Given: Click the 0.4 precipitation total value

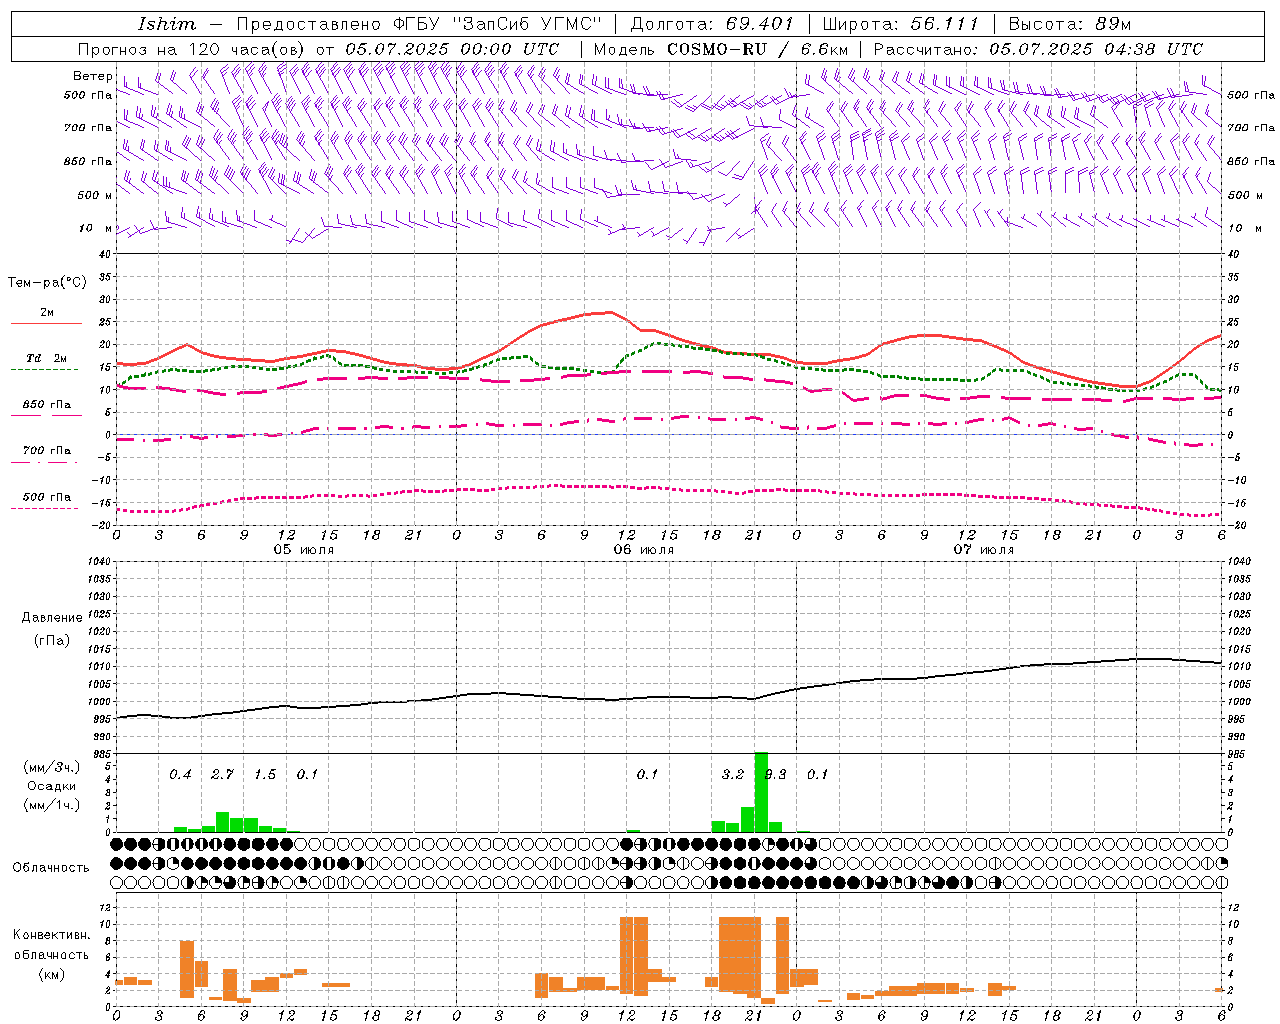Looking at the screenshot, I should [x=180, y=774].
